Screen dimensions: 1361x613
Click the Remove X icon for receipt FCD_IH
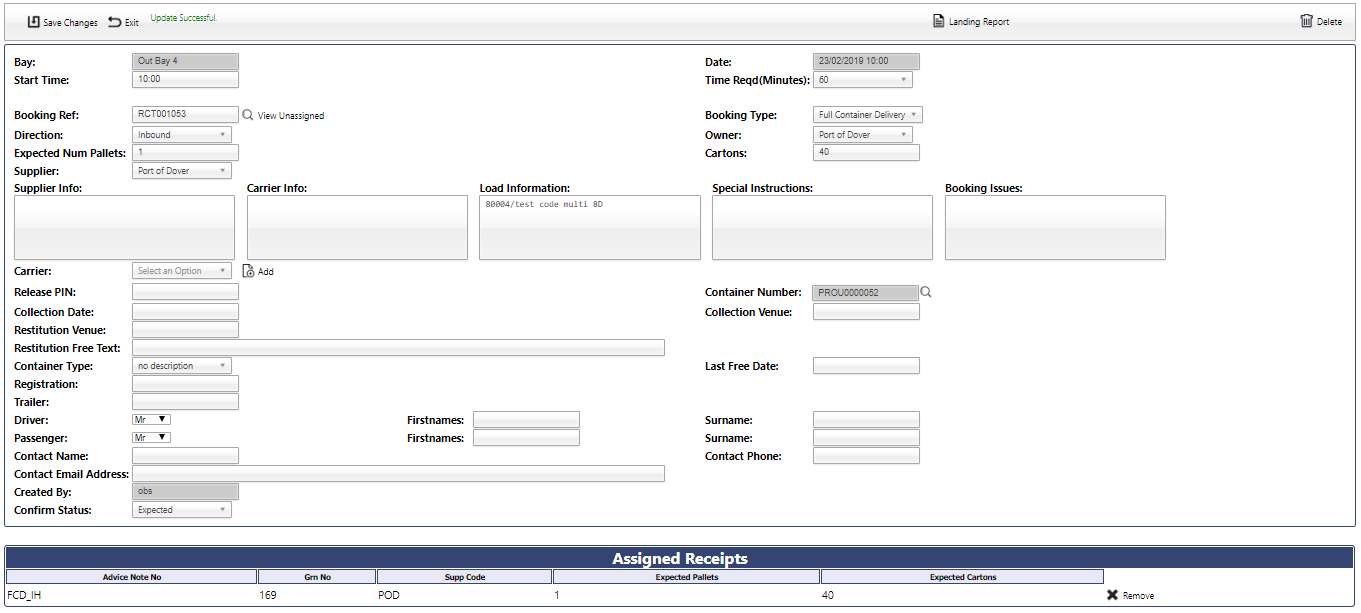click(x=1112, y=595)
